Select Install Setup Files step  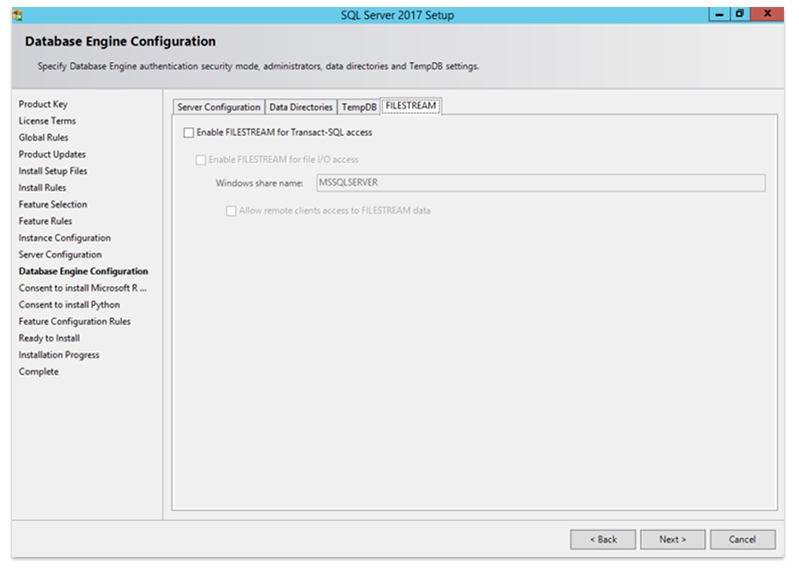[53, 171]
